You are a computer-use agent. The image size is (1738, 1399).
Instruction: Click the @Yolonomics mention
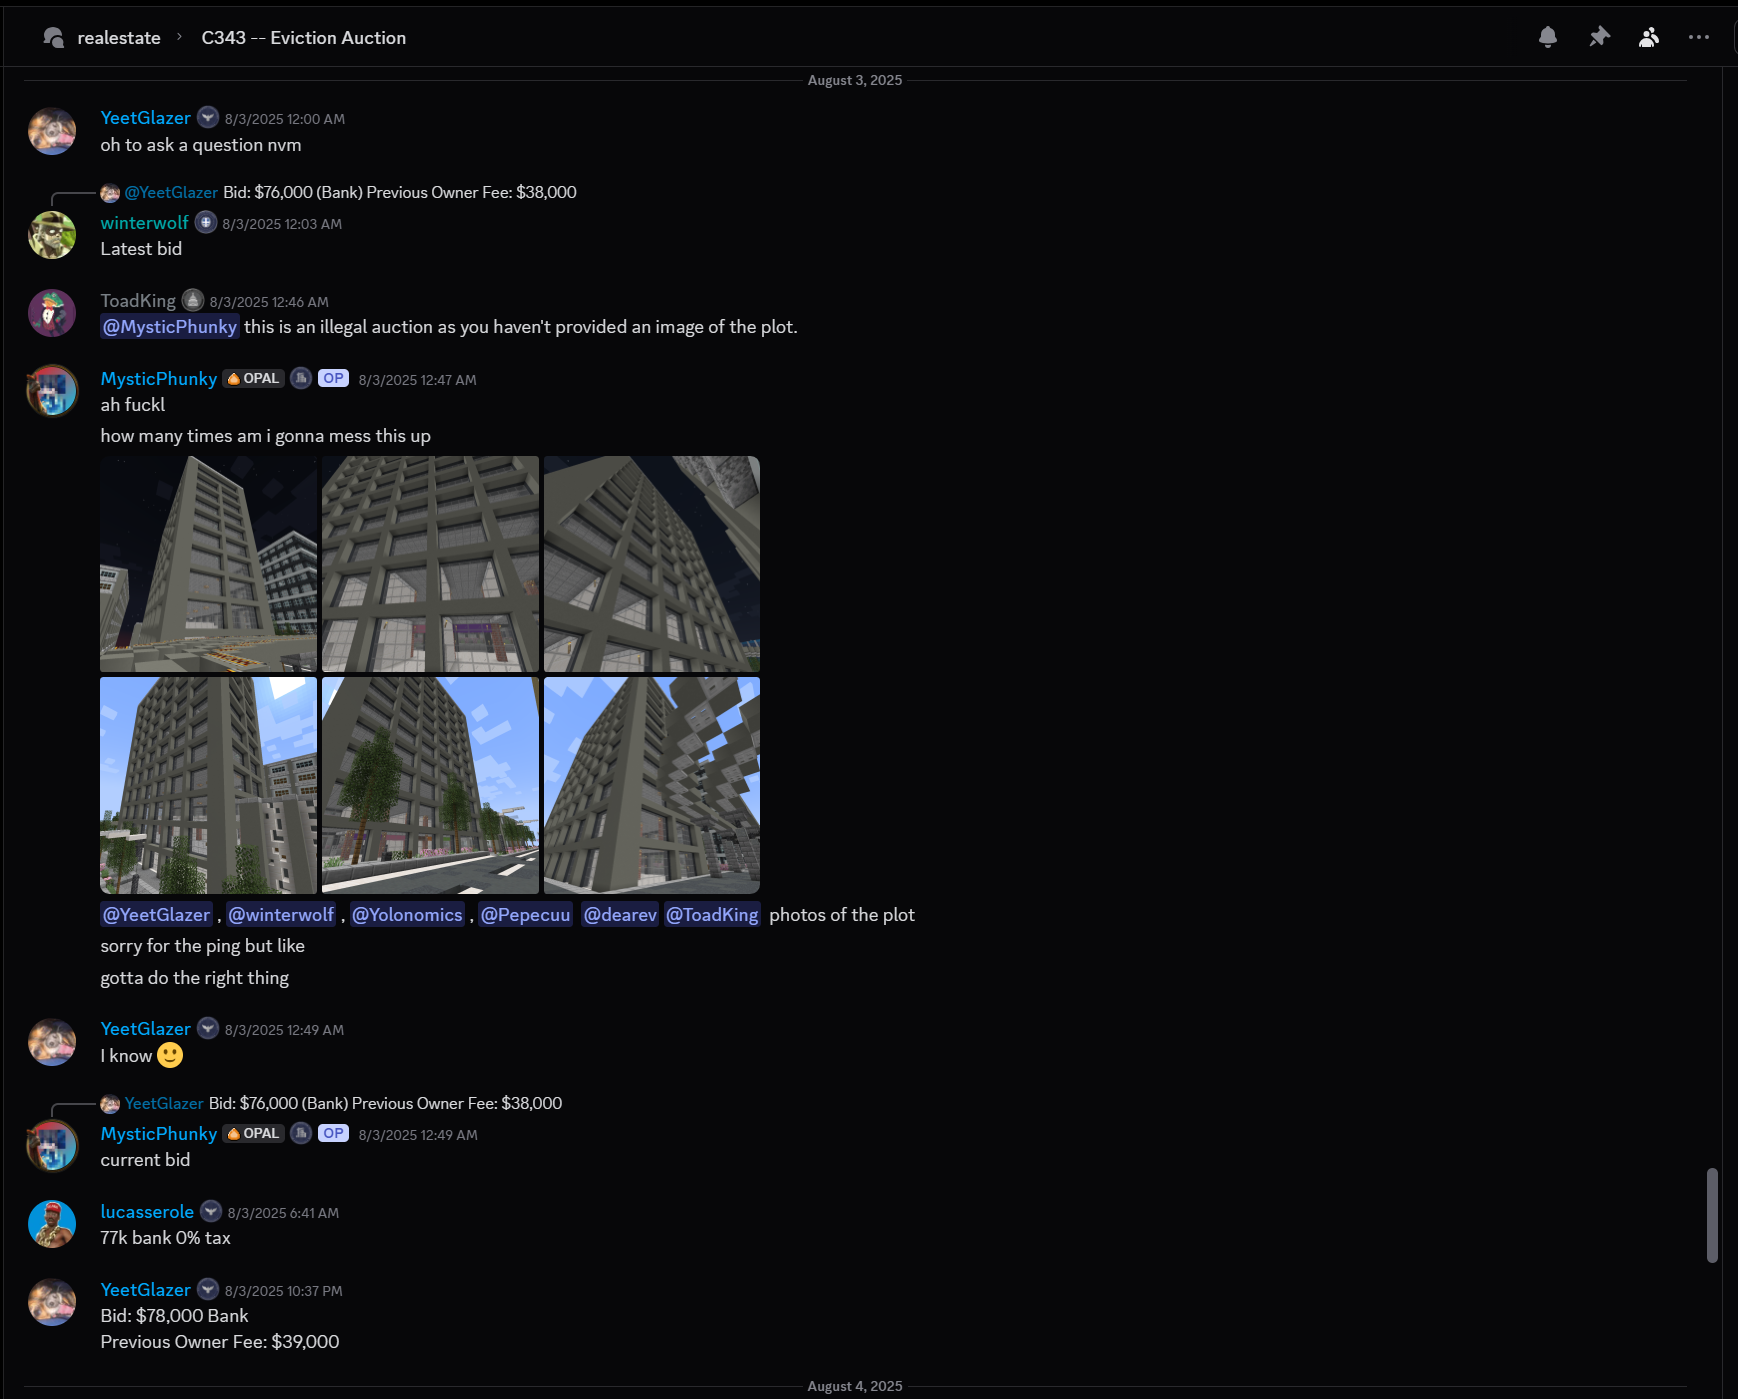[x=407, y=915]
